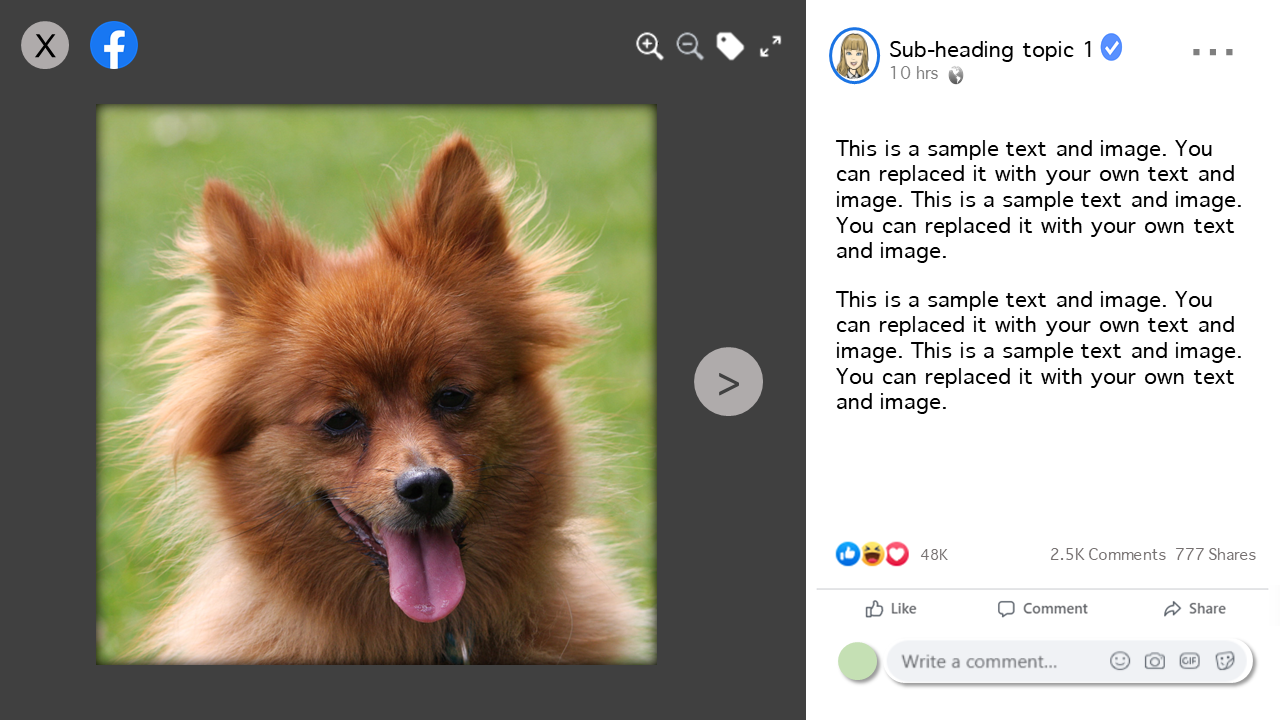Screen dimensions: 1280x720
Task: Click the blue like reaction icon
Action: (848, 554)
